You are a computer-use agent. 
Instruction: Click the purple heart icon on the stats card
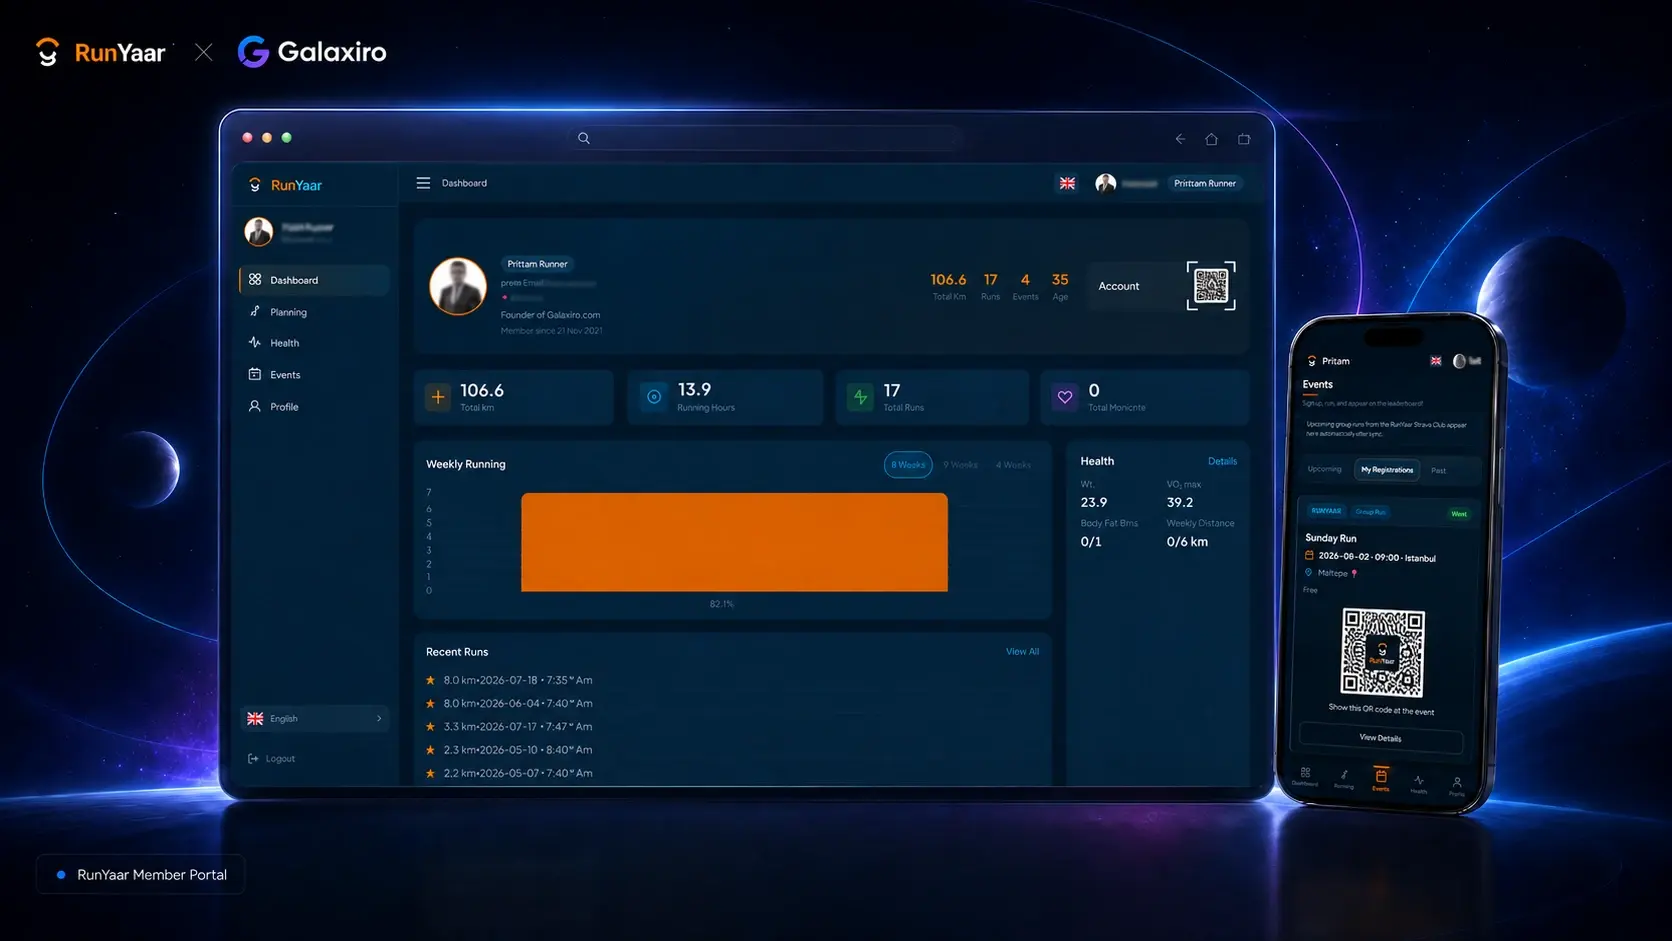(1065, 397)
